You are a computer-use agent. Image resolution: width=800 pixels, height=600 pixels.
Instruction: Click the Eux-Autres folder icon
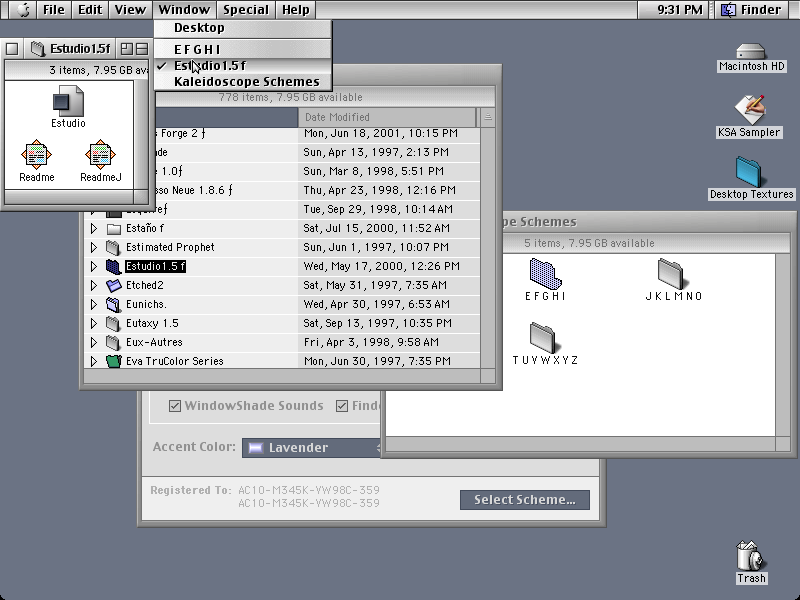click(x=113, y=342)
